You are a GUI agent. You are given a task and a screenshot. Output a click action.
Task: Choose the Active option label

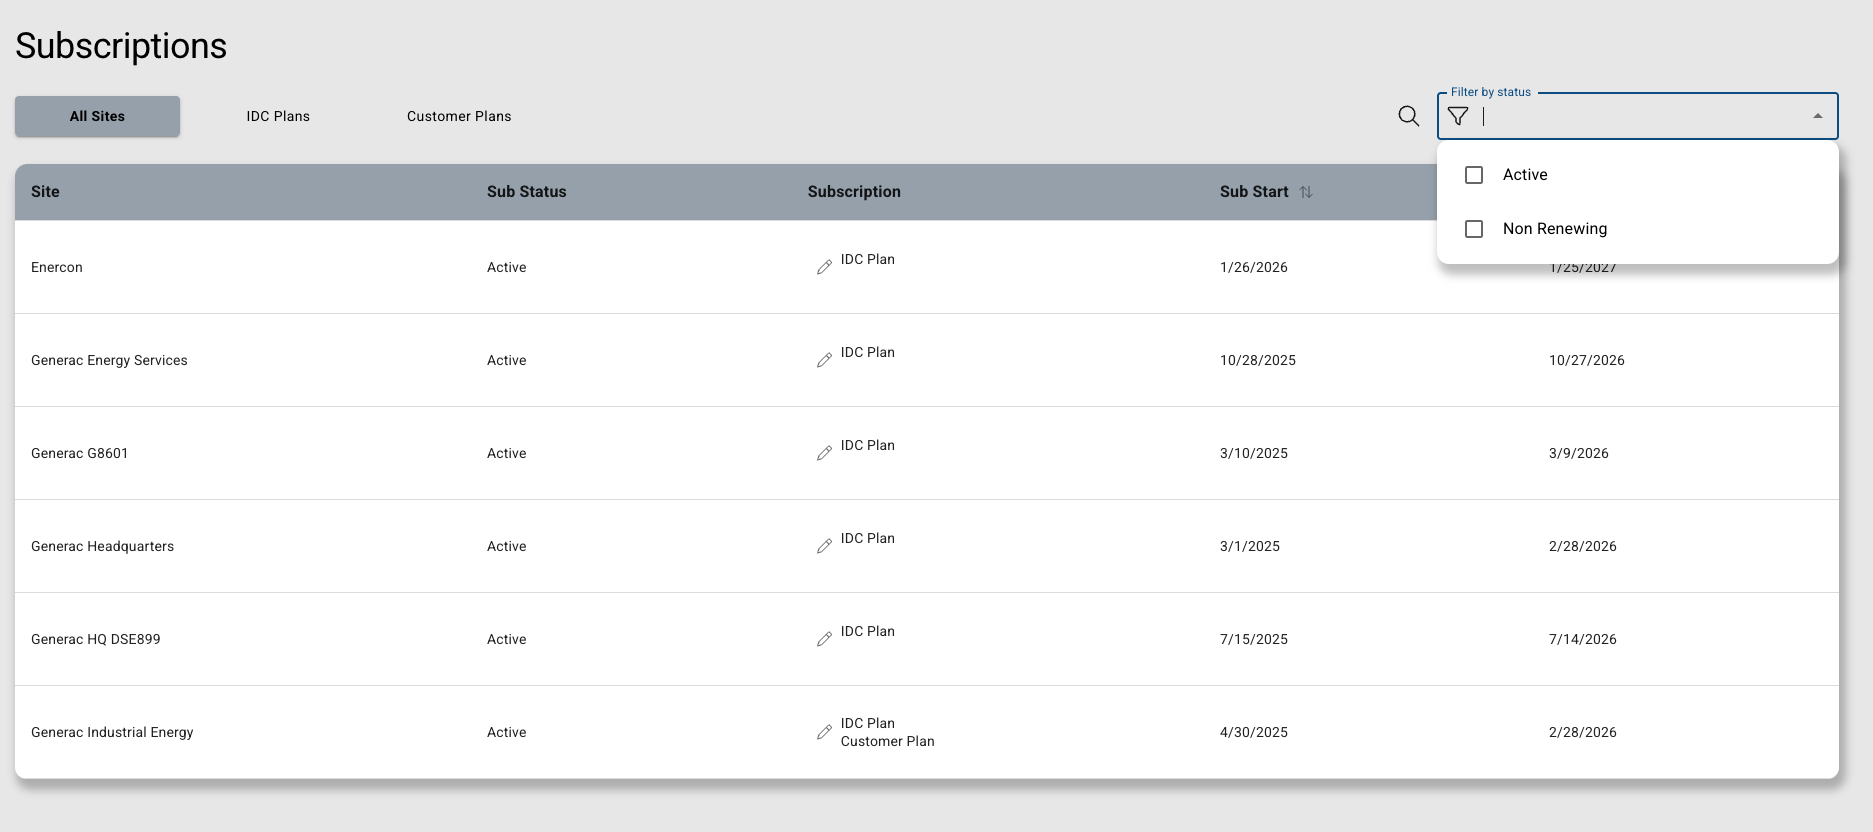1524,175
